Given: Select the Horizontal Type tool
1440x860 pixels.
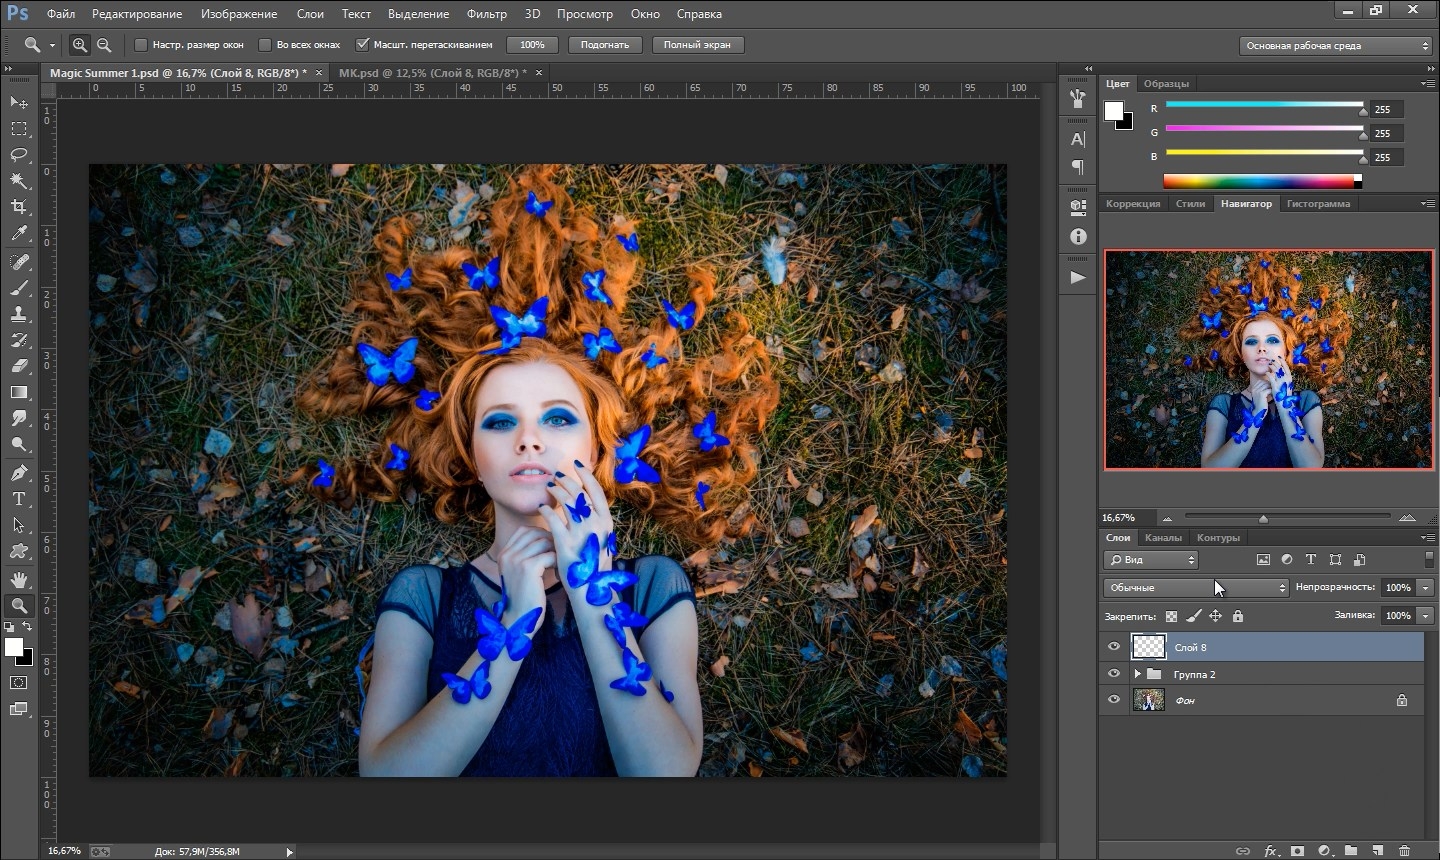Looking at the screenshot, I should (19, 499).
